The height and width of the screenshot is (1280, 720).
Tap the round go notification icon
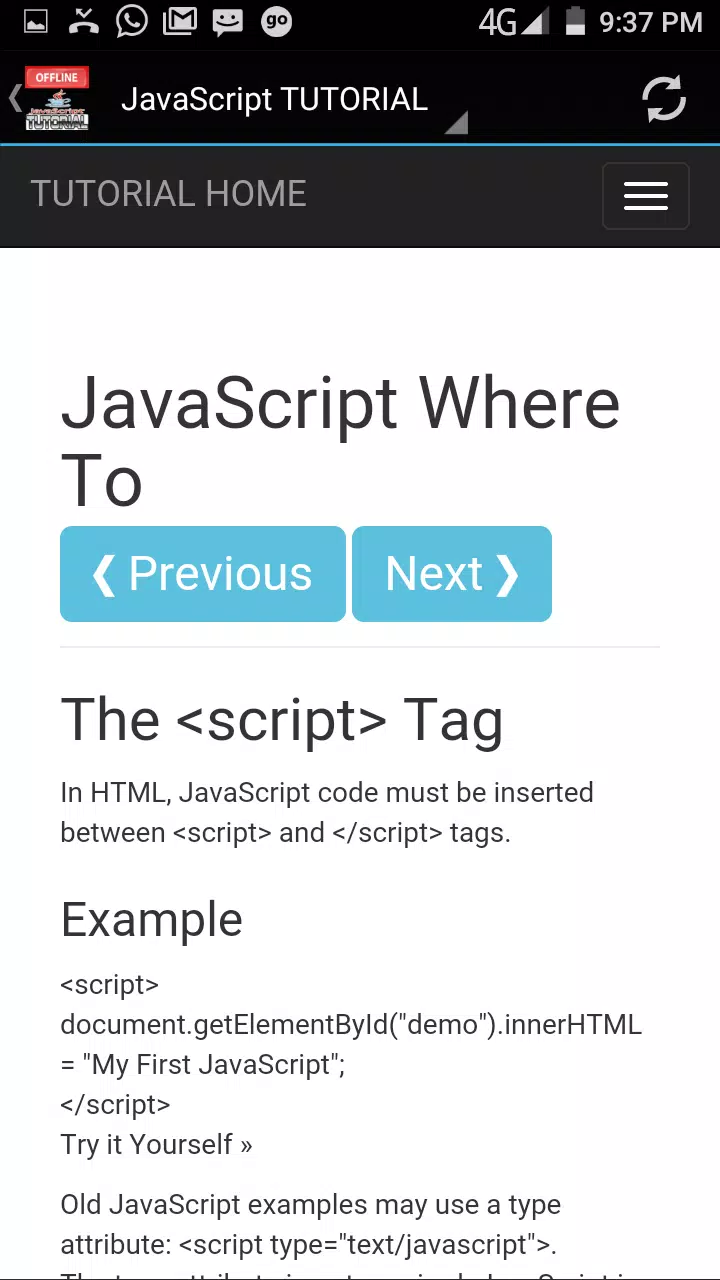(276, 21)
